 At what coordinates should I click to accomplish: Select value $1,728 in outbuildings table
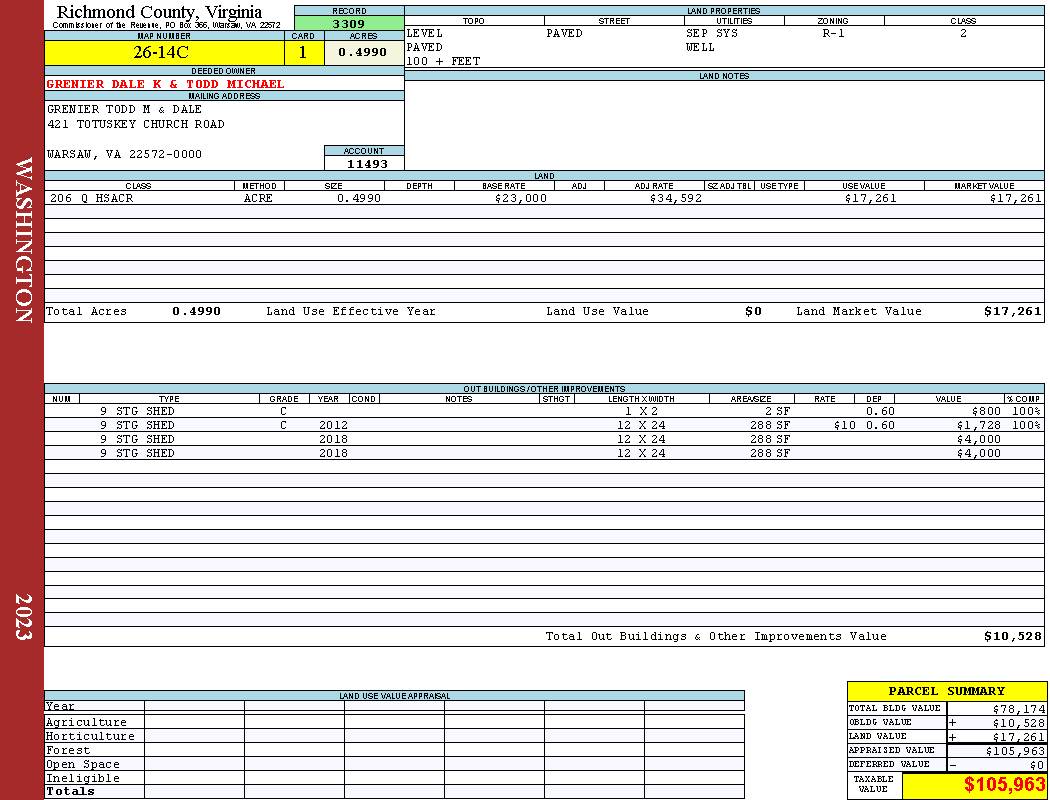pyautogui.click(x=978, y=426)
